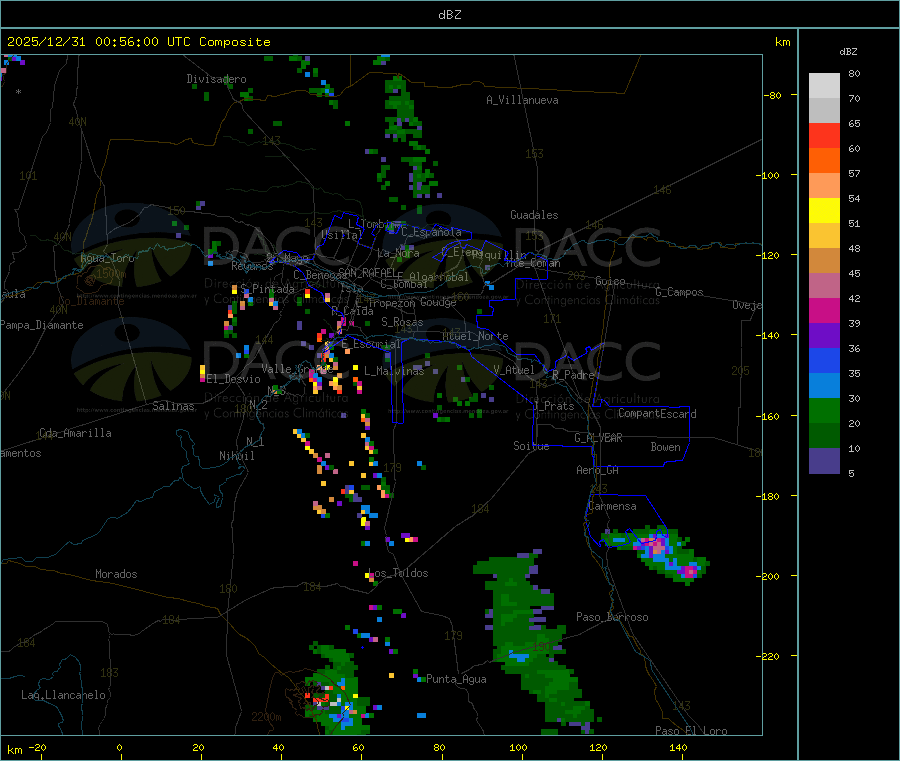
Task: Select the 'S_Rosas' label
Action: coord(402,322)
